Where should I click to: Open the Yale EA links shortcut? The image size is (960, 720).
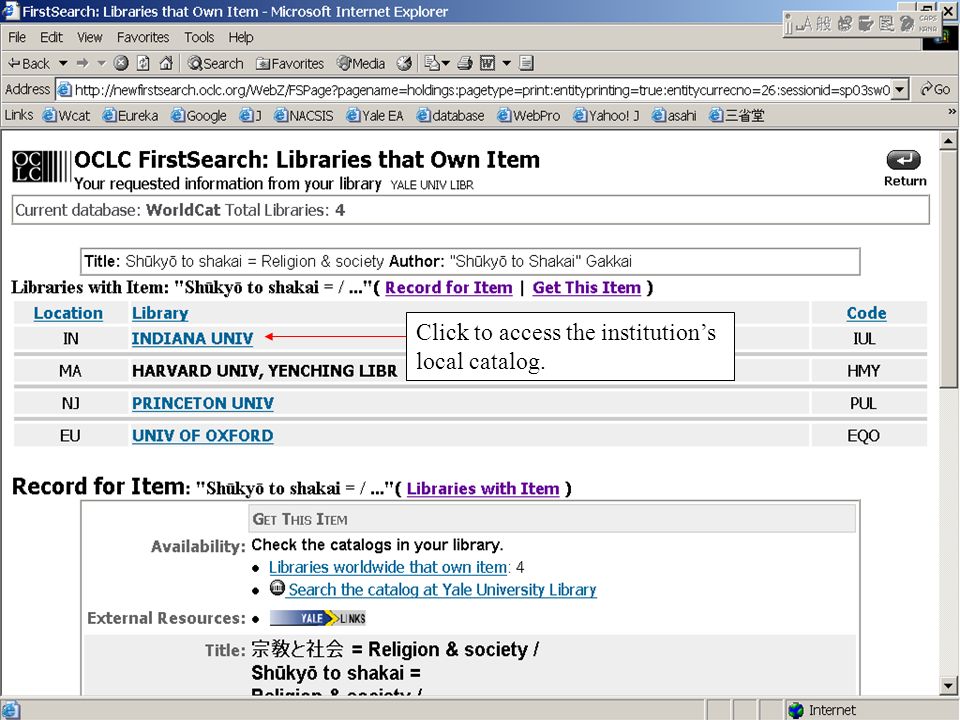point(375,116)
